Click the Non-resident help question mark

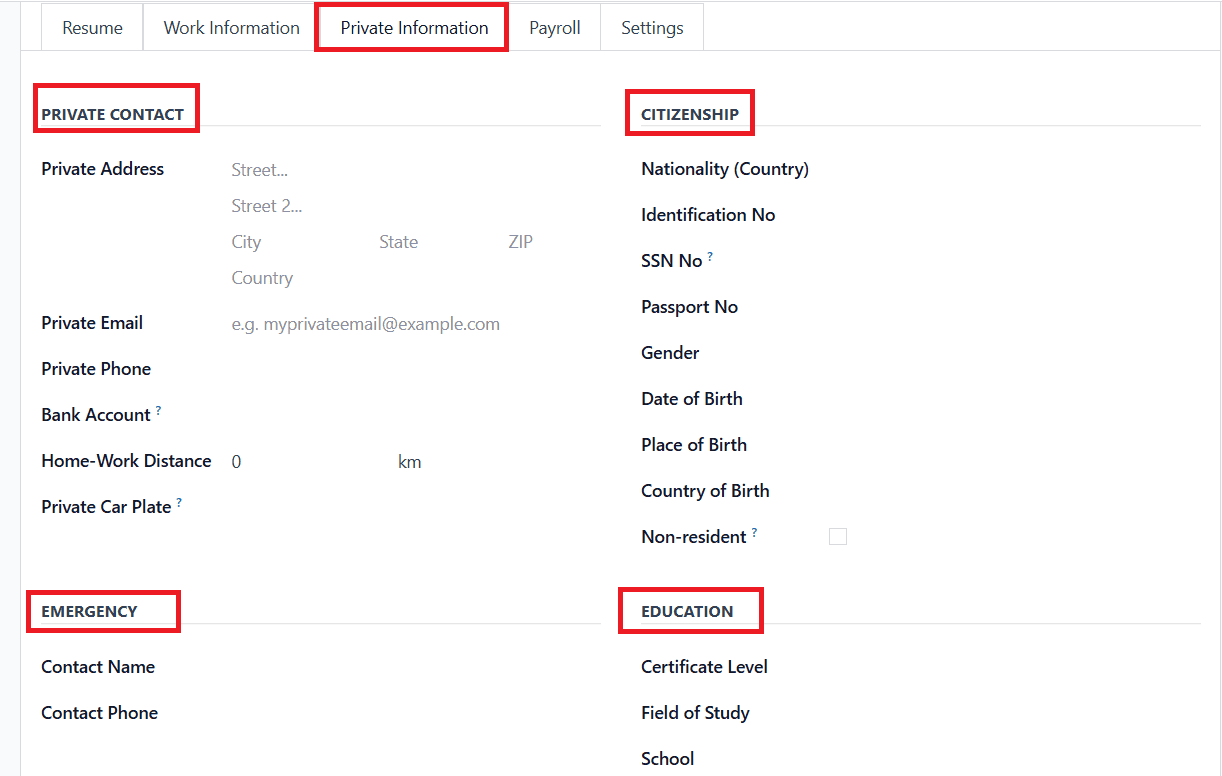[754, 533]
